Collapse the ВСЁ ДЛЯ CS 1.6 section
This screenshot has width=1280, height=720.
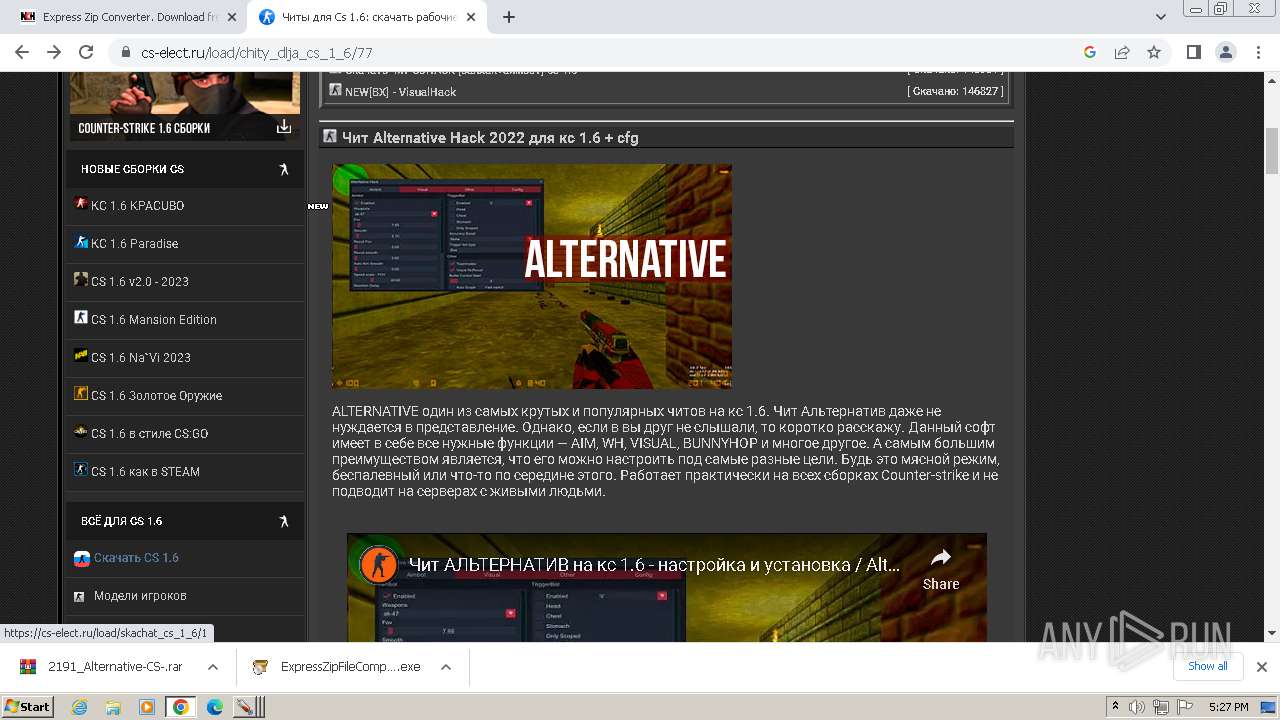pos(284,521)
